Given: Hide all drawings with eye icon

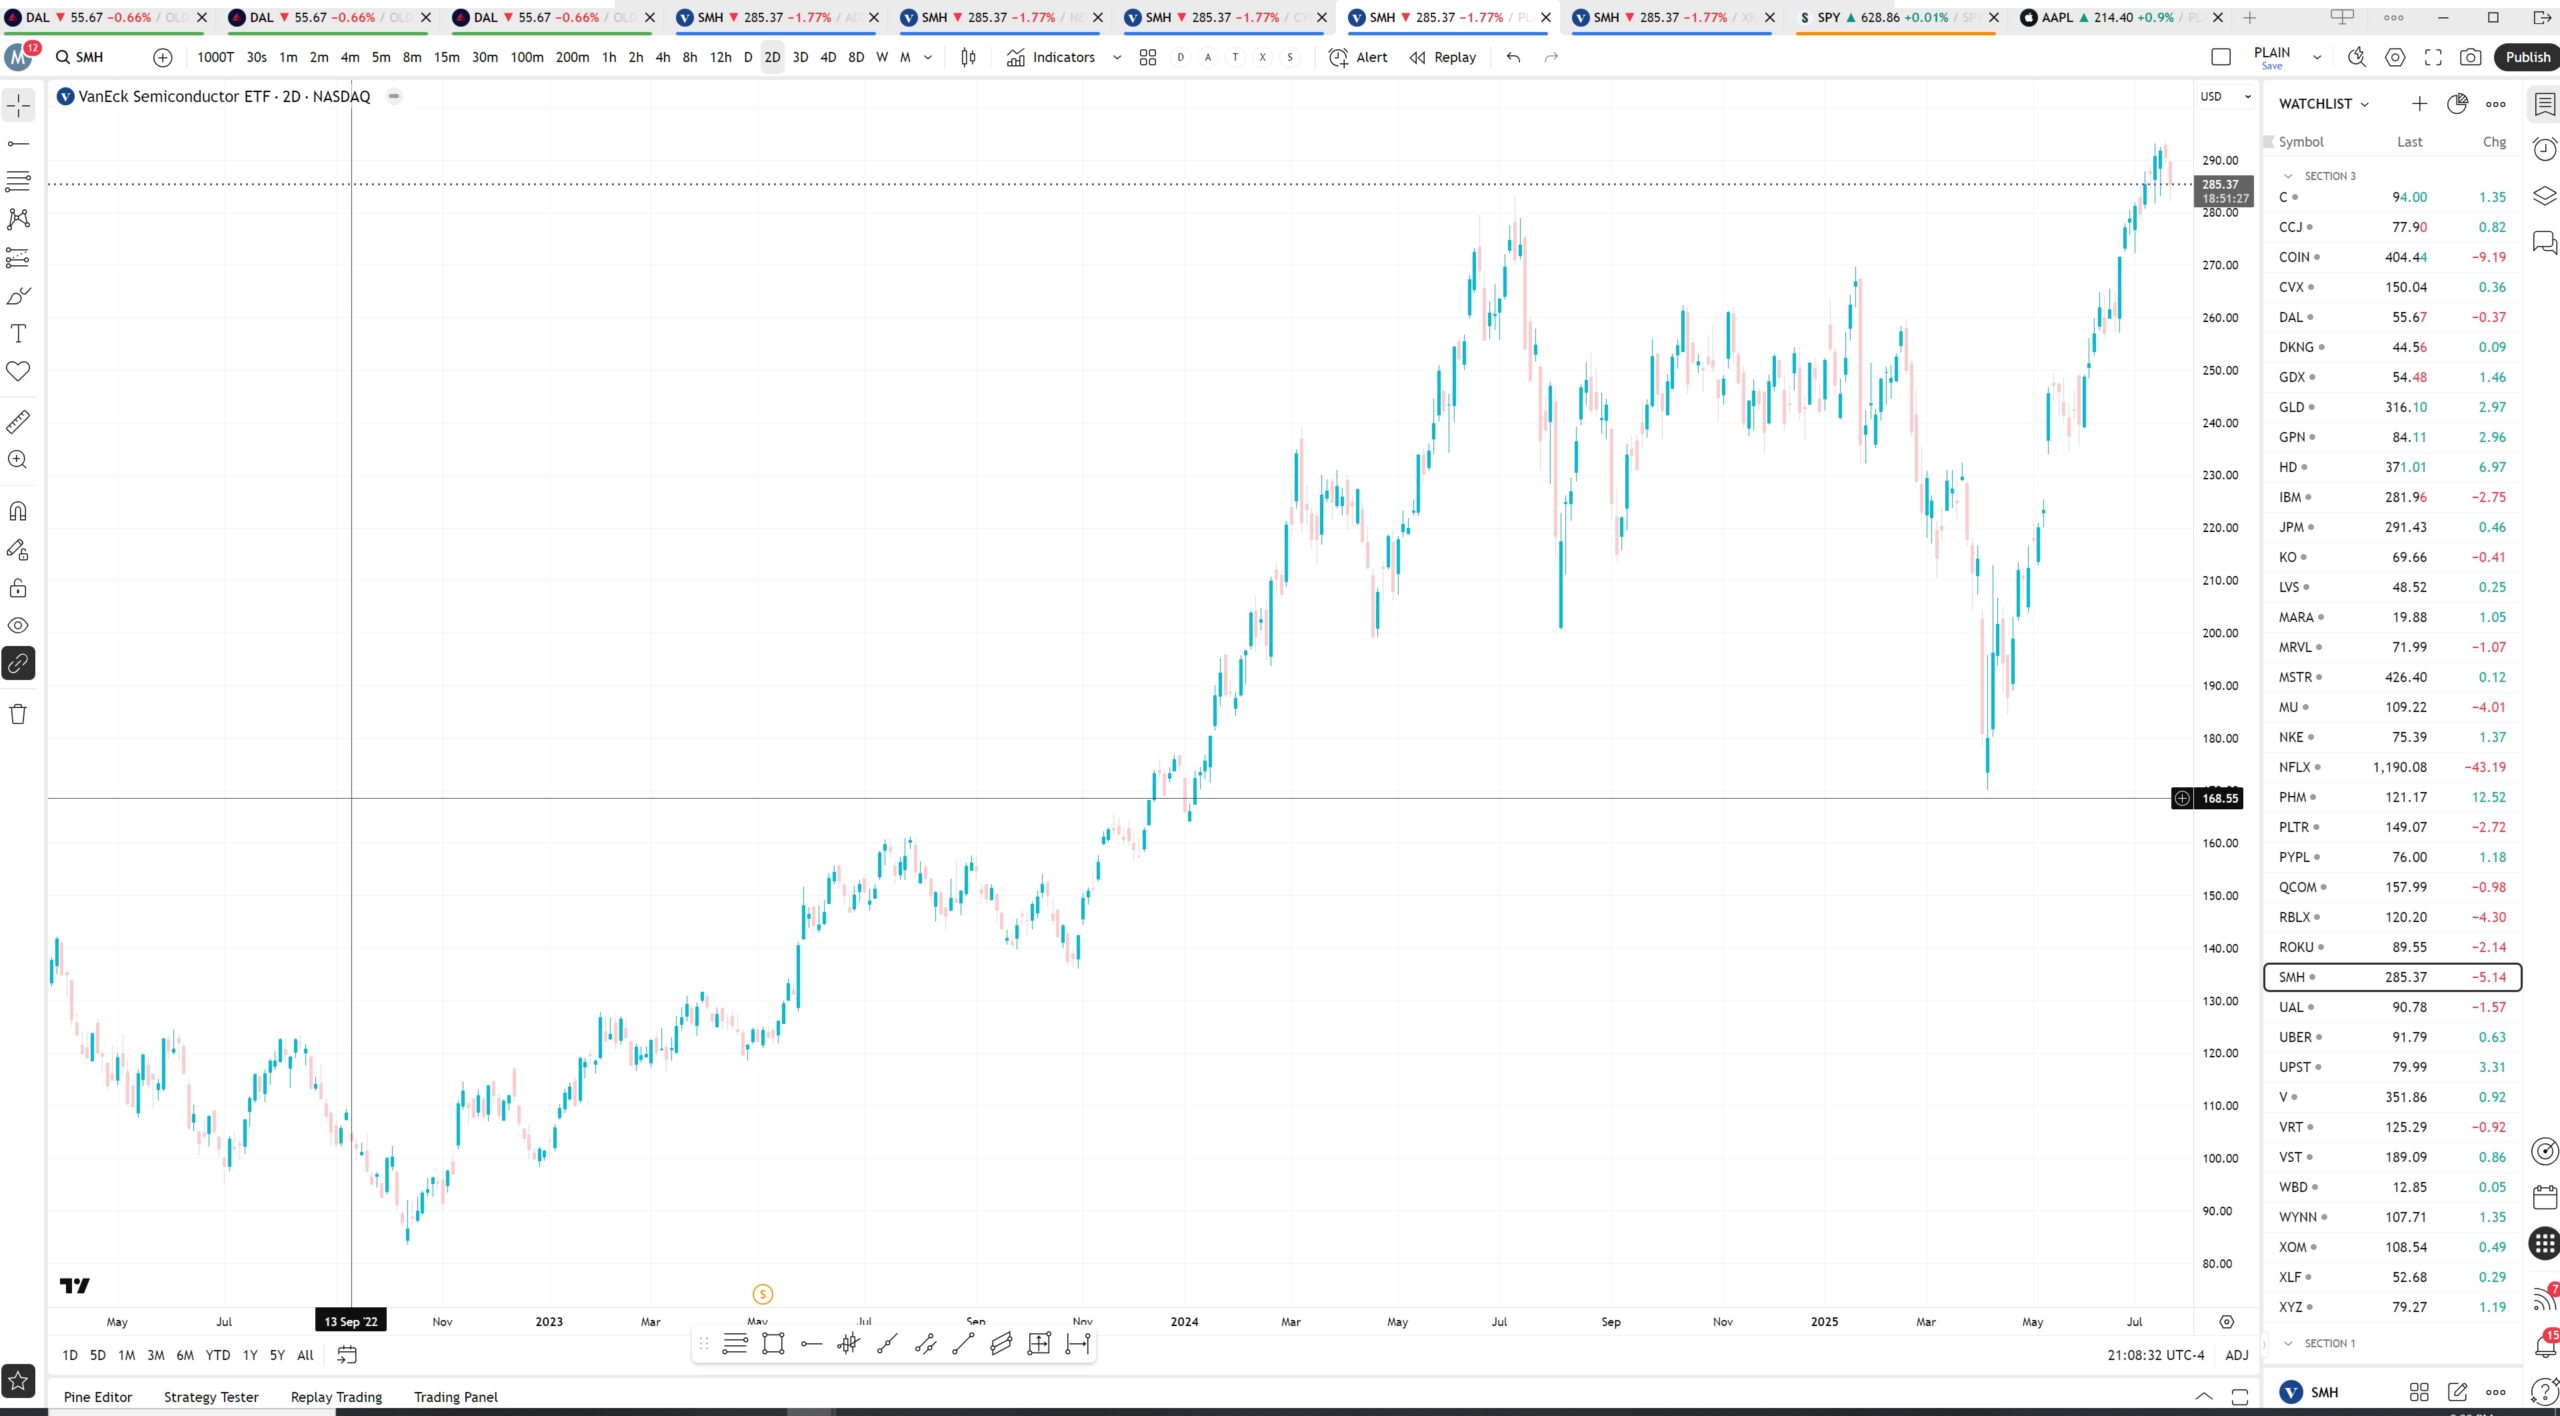Looking at the screenshot, I should point(18,626).
